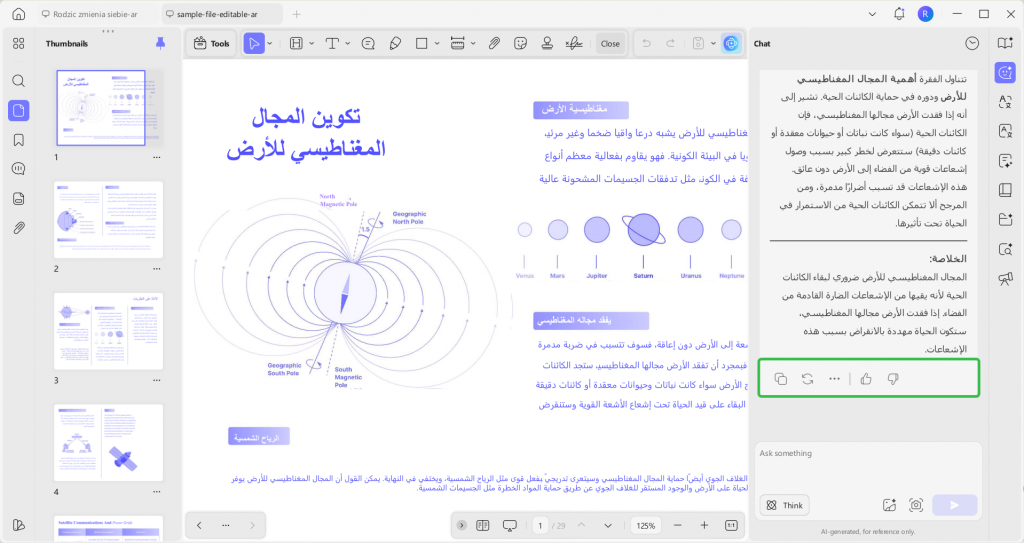The height and width of the screenshot is (543, 1024).
Task: Open the grid view icon at sidebar top
Action: (19, 44)
